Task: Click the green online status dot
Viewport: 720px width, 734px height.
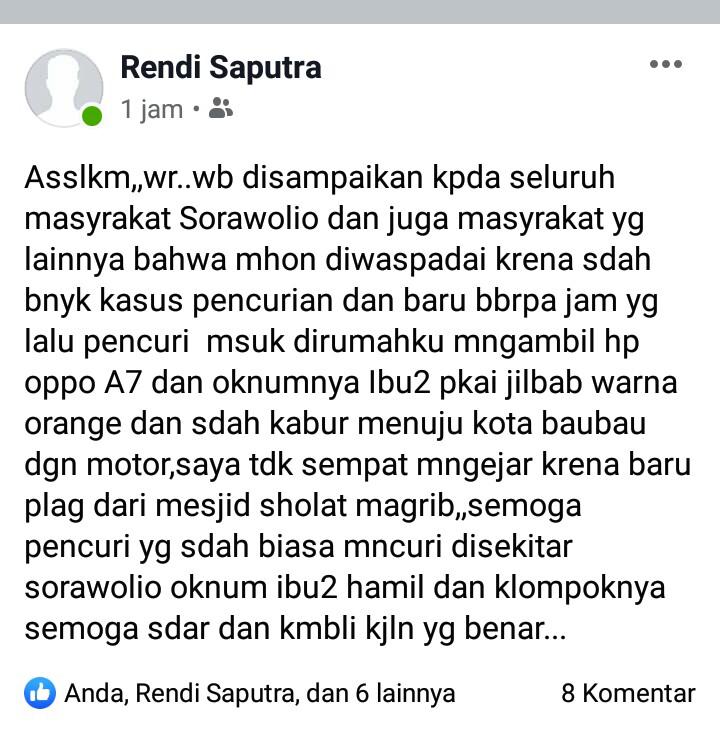Action: coord(92,116)
